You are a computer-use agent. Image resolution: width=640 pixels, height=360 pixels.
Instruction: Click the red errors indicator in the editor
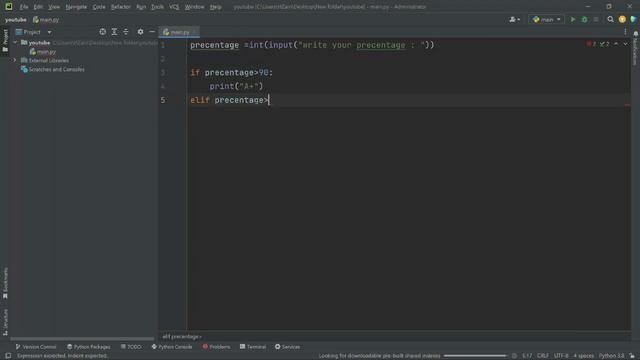point(591,44)
